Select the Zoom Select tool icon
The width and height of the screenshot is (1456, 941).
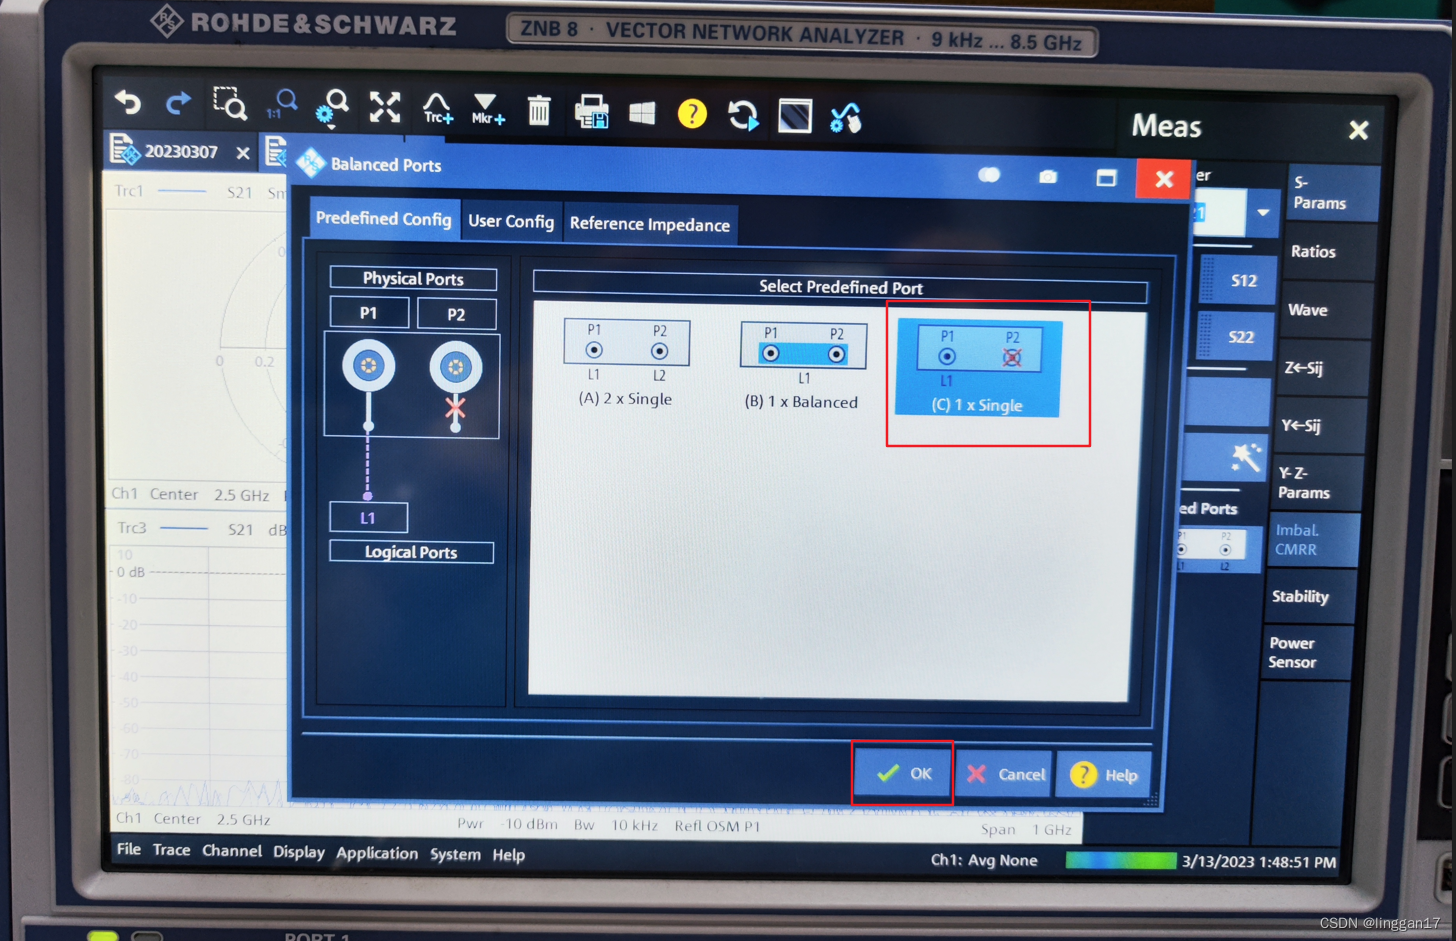[230, 103]
